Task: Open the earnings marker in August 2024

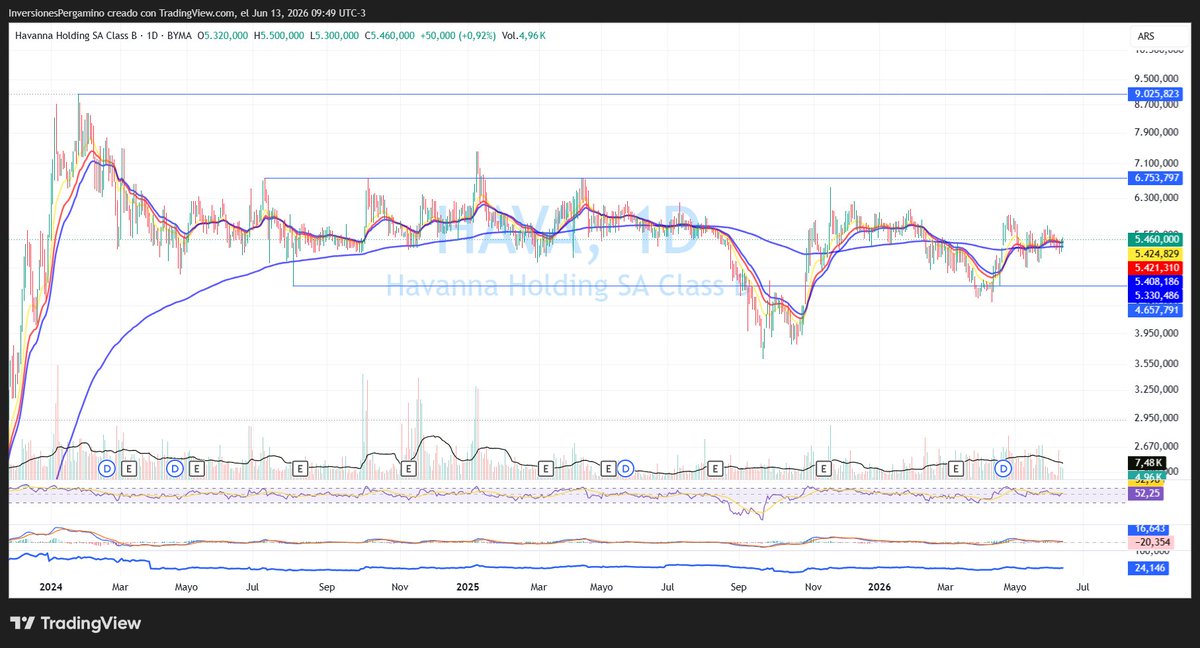Action: pyautogui.click(x=301, y=468)
